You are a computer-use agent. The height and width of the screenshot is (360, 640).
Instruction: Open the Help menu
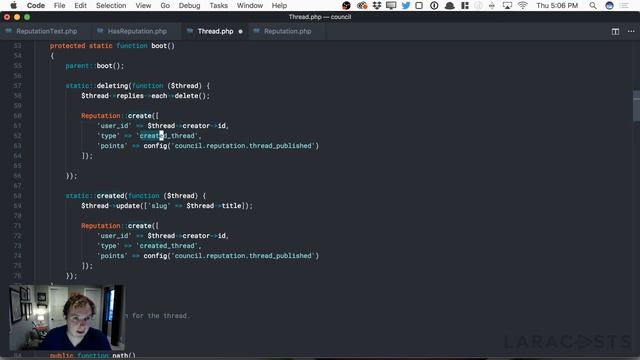point(279,5)
